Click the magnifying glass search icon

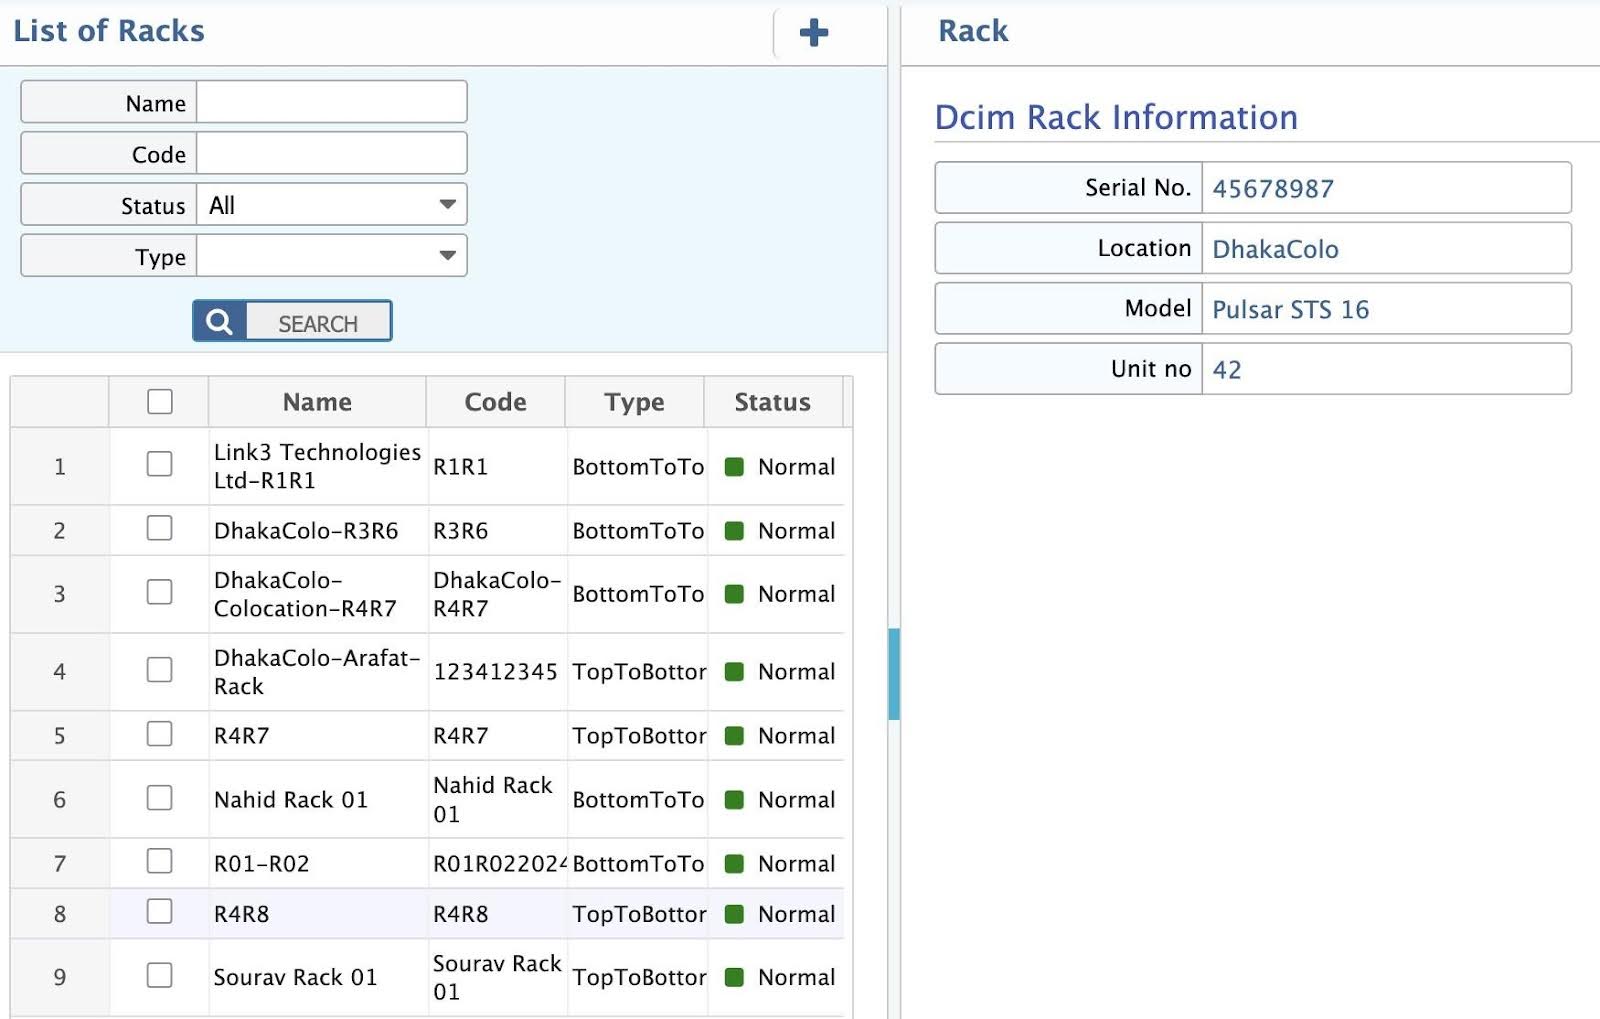(x=218, y=321)
